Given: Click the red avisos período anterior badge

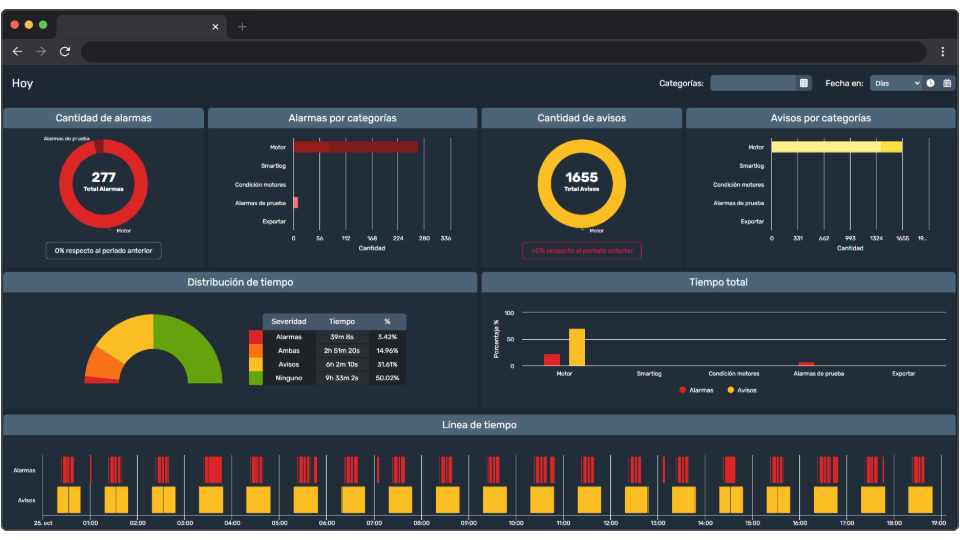Looking at the screenshot, I should [x=582, y=251].
